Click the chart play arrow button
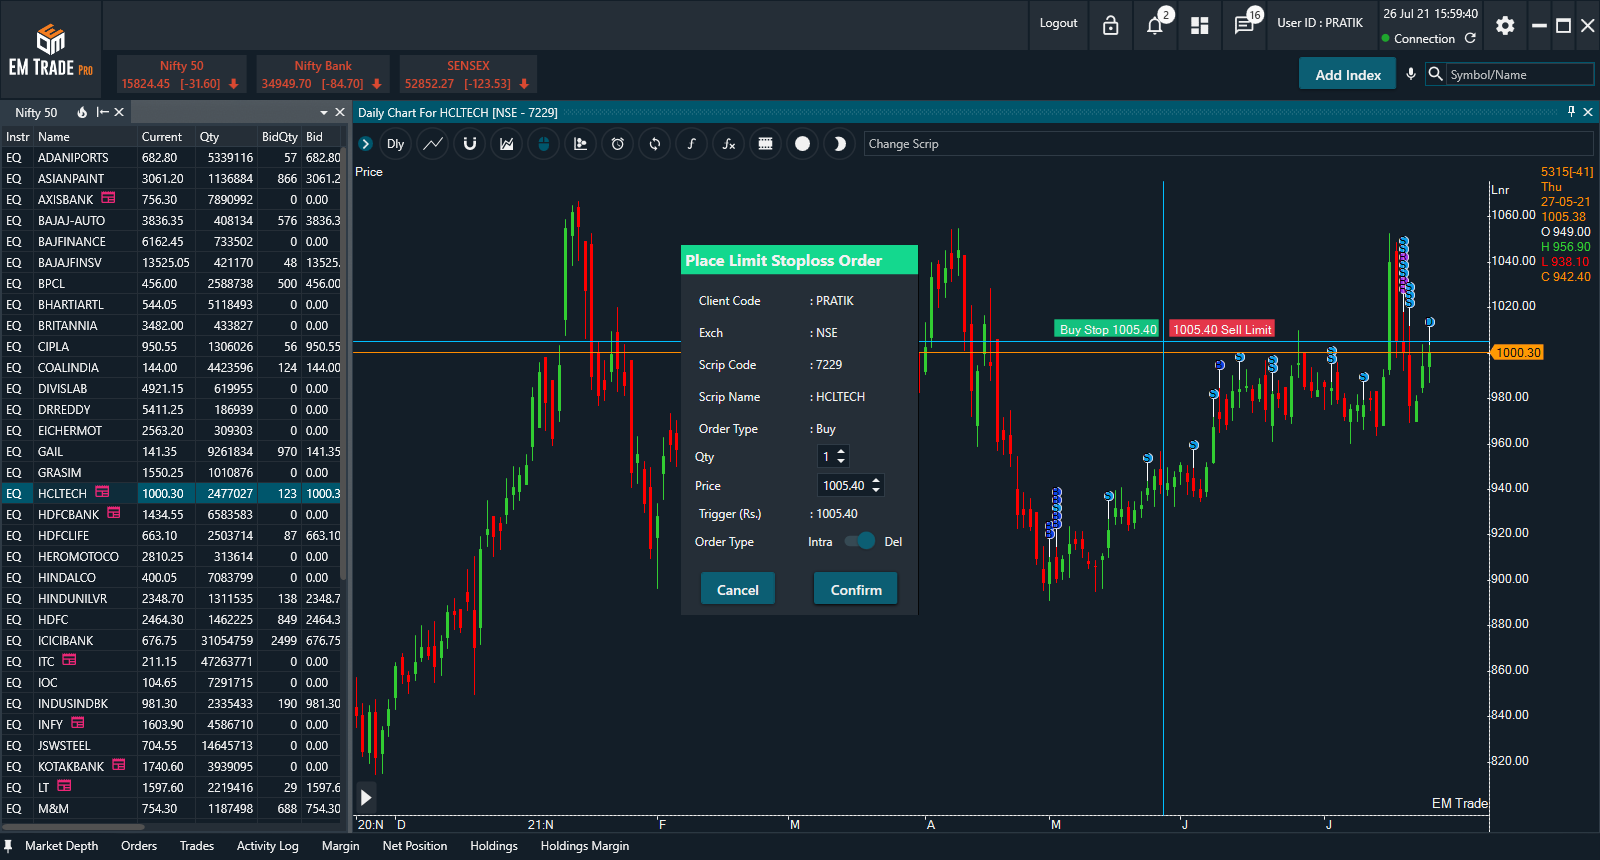1600x860 pixels. (x=366, y=797)
